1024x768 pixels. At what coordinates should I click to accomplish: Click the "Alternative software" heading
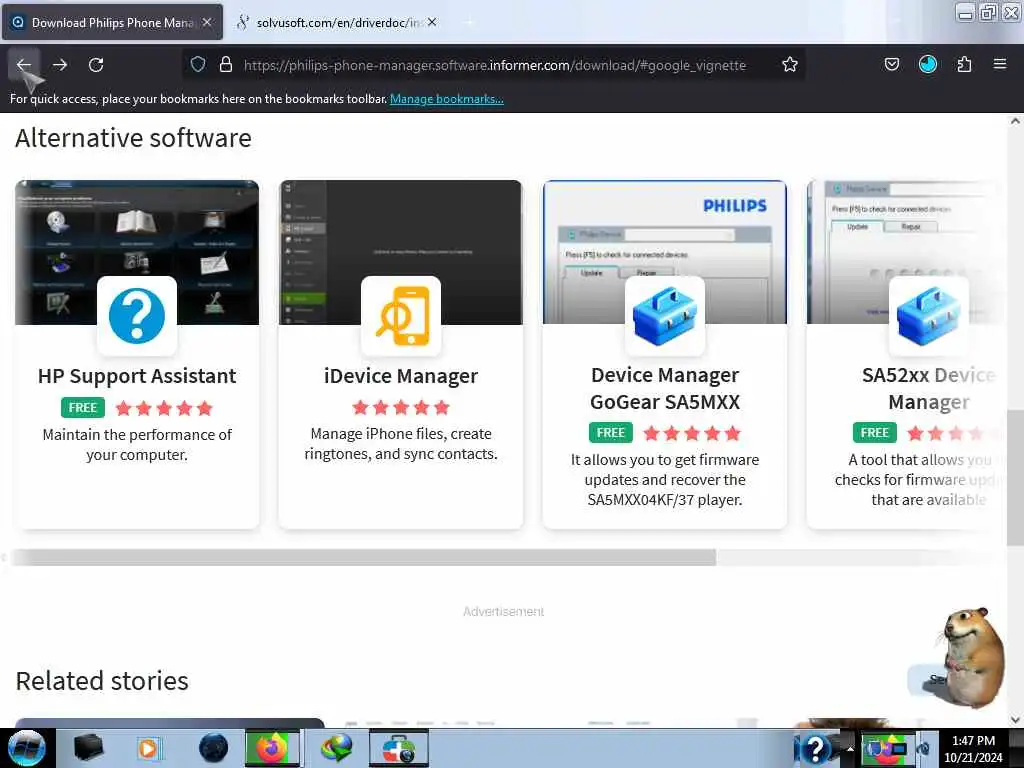coord(133,138)
